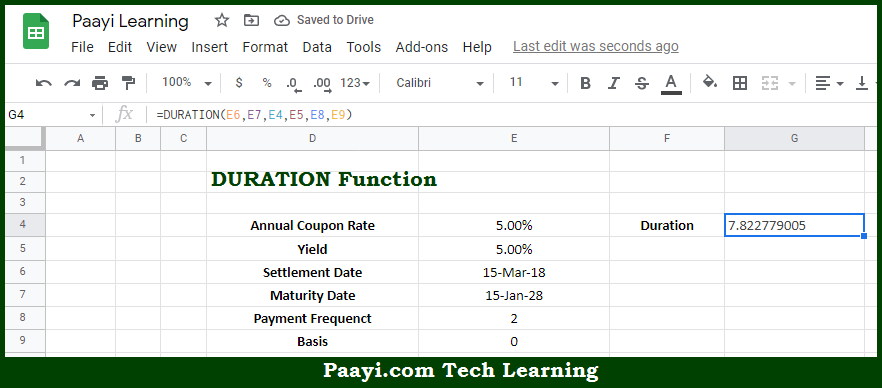The image size is (882, 388).
Task: Decrease decimal places
Action: 294,84
